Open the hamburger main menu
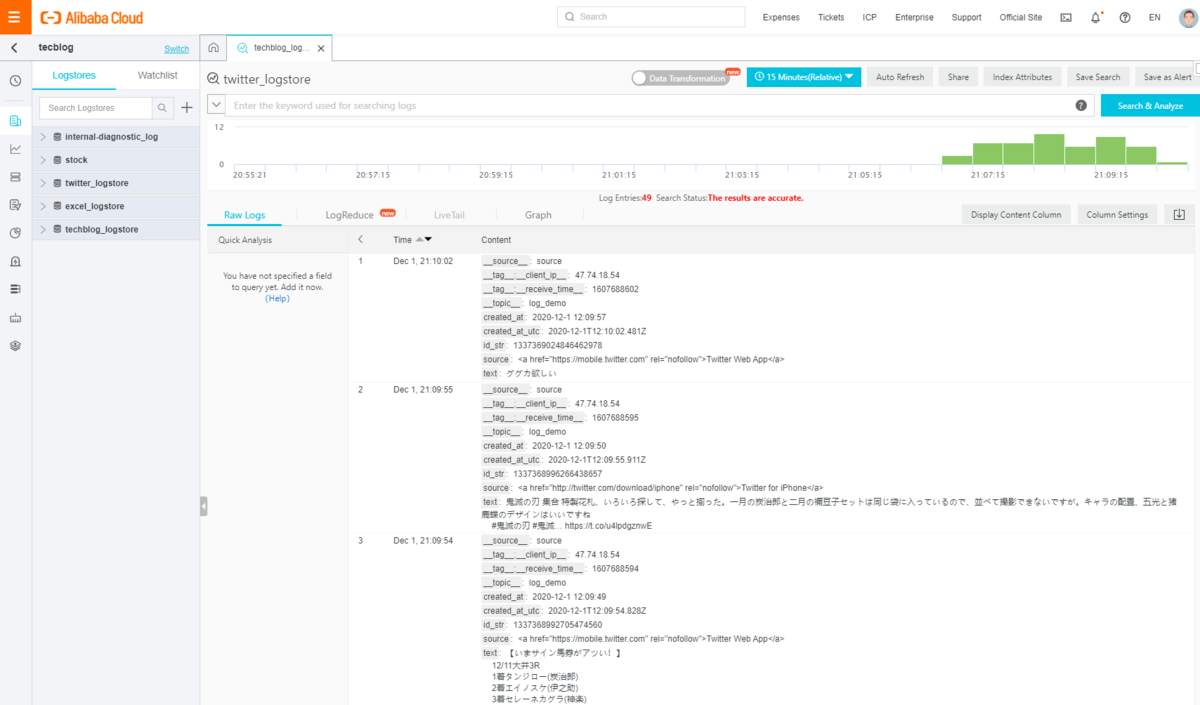The width and height of the screenshot is (1200, 705). 14,17
